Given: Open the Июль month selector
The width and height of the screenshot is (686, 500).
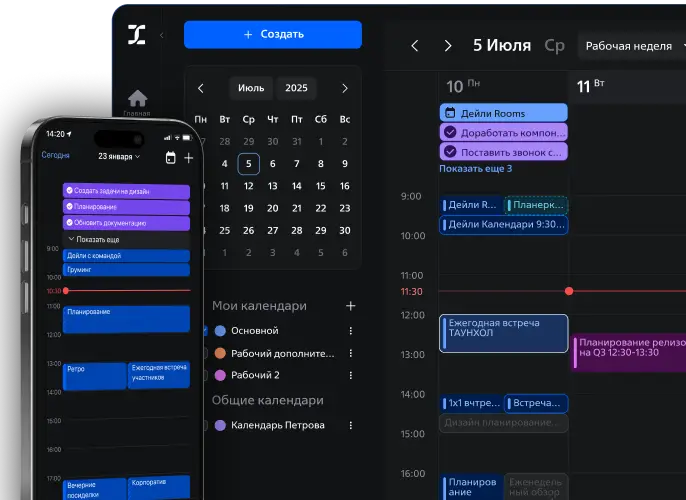Looking at the screenshot, I should point(251,88).
